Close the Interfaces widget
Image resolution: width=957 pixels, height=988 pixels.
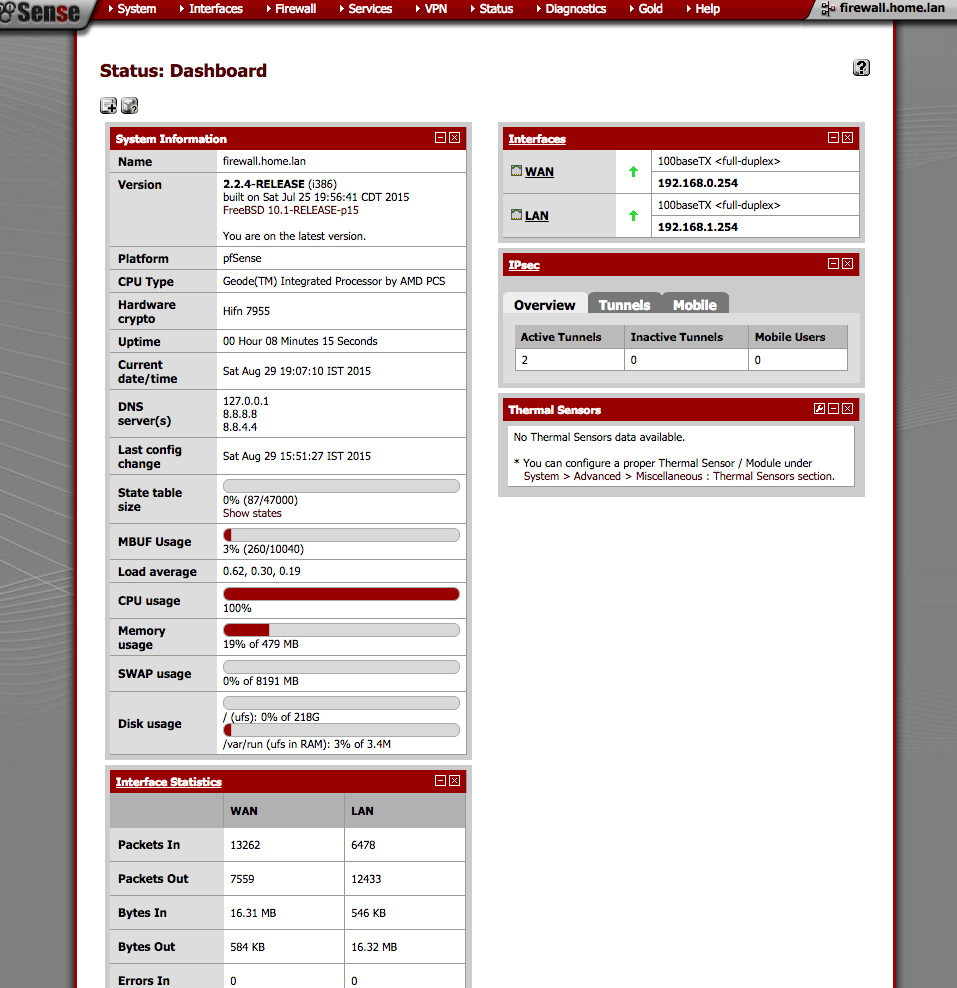[x=847, y=138]
